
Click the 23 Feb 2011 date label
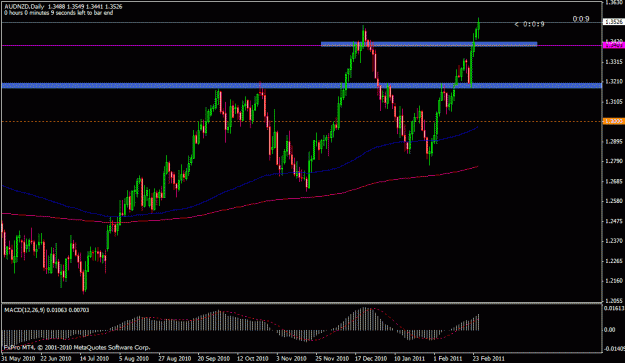pyautogui.click(x=489, y=358)
